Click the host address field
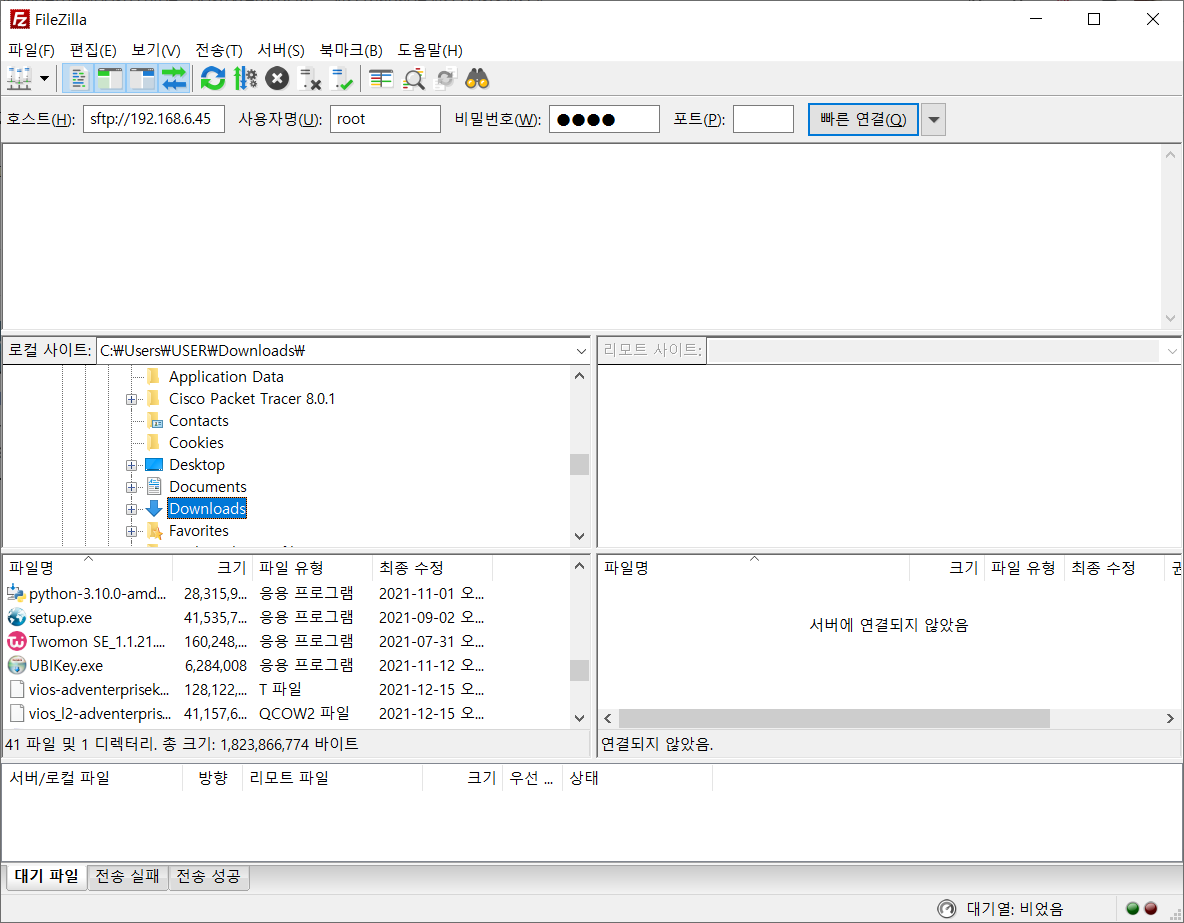 (154, 119)
